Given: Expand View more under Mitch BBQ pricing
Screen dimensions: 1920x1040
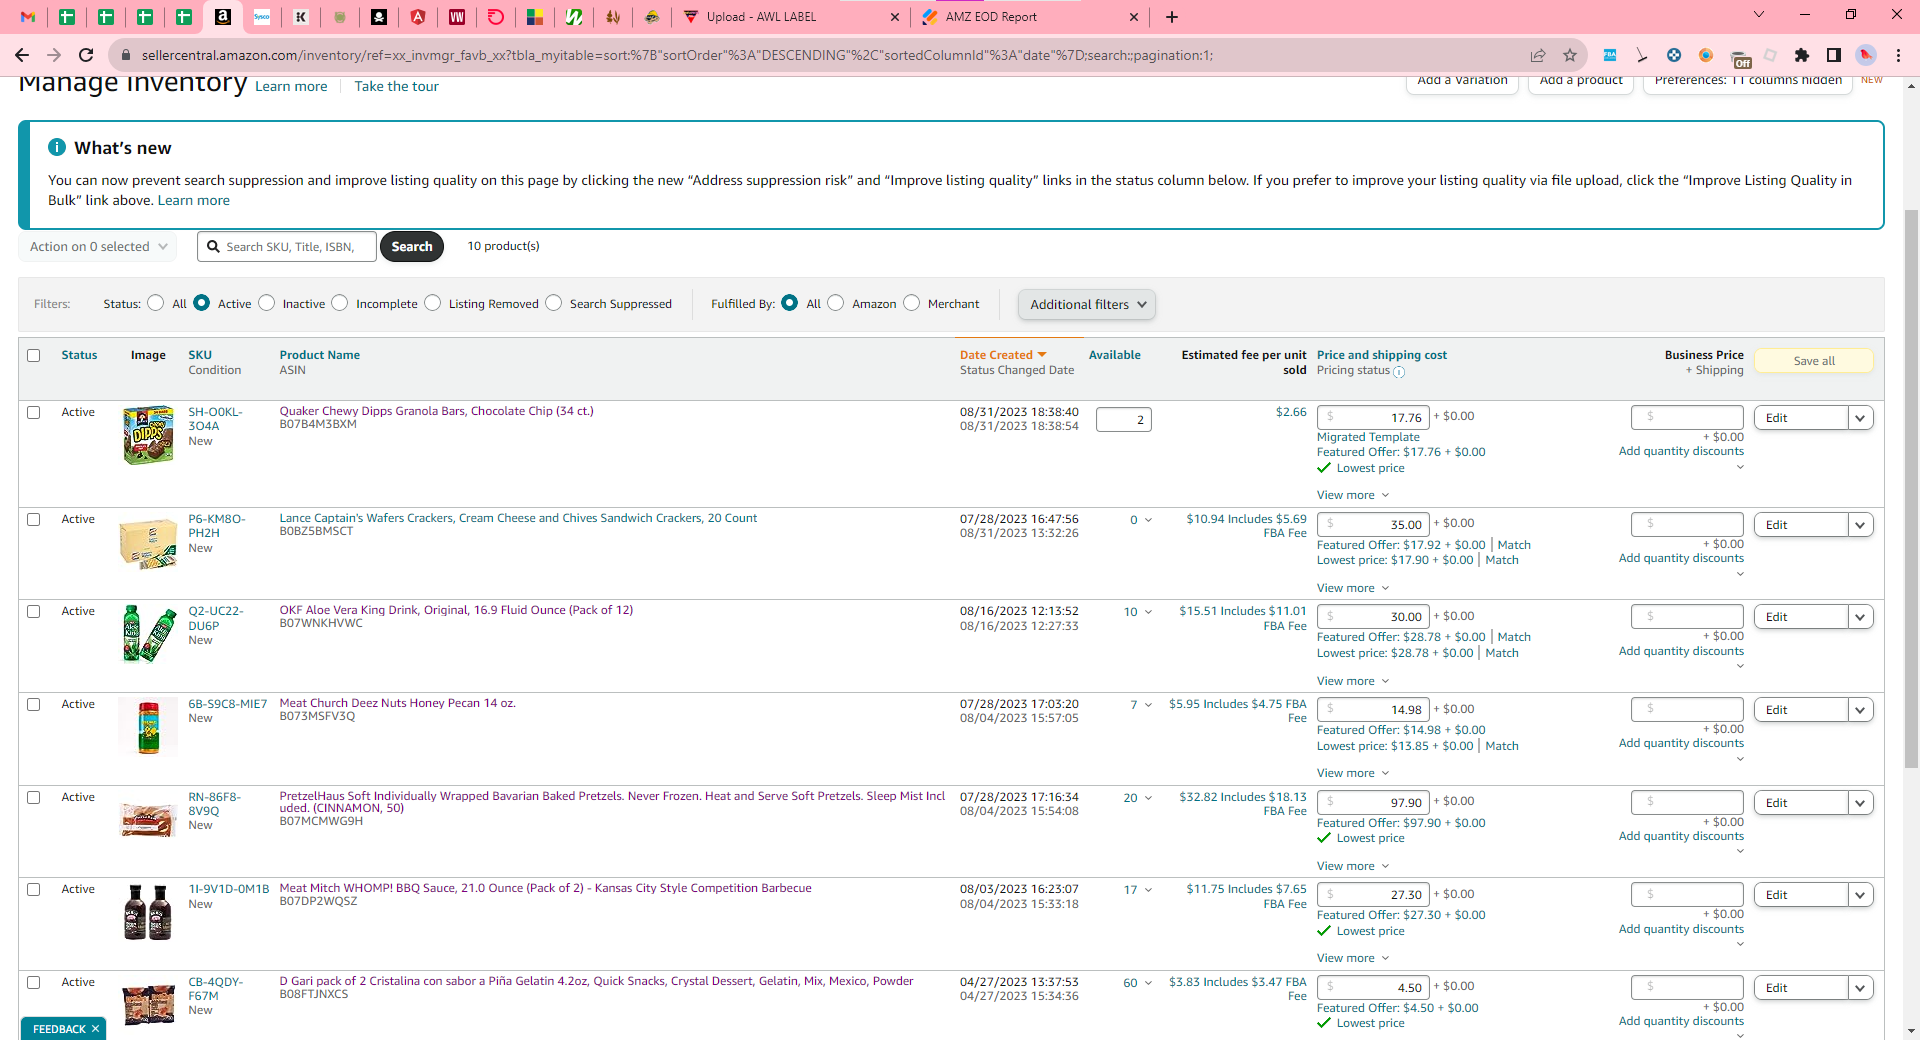Looking at the screenshot, I should click(x=1353, y=958).
